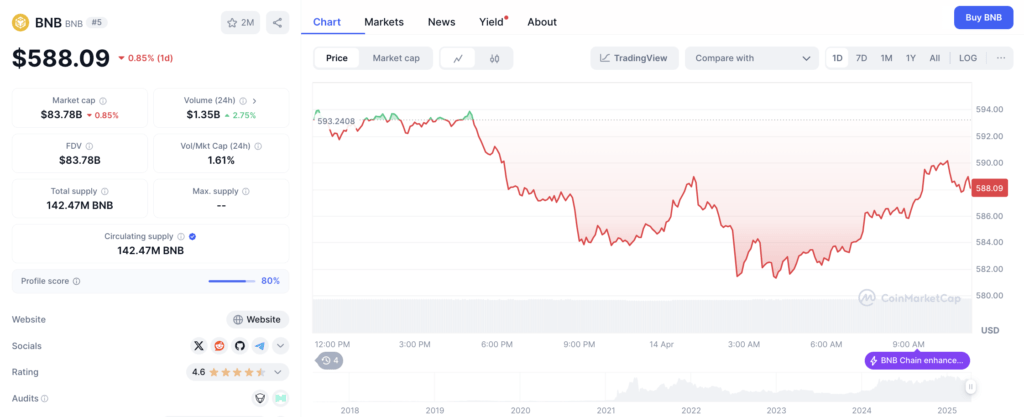Click the 14 Apr date axis label
1024x417 pixels.
point(661,344)
